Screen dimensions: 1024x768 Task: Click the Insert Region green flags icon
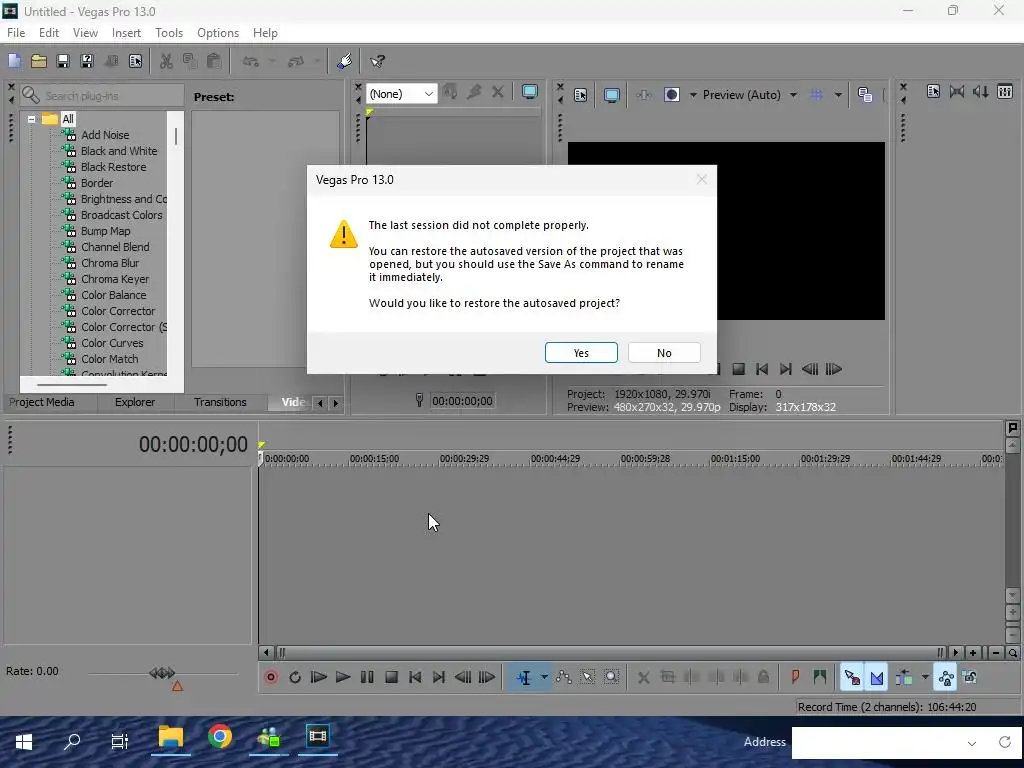820,677
